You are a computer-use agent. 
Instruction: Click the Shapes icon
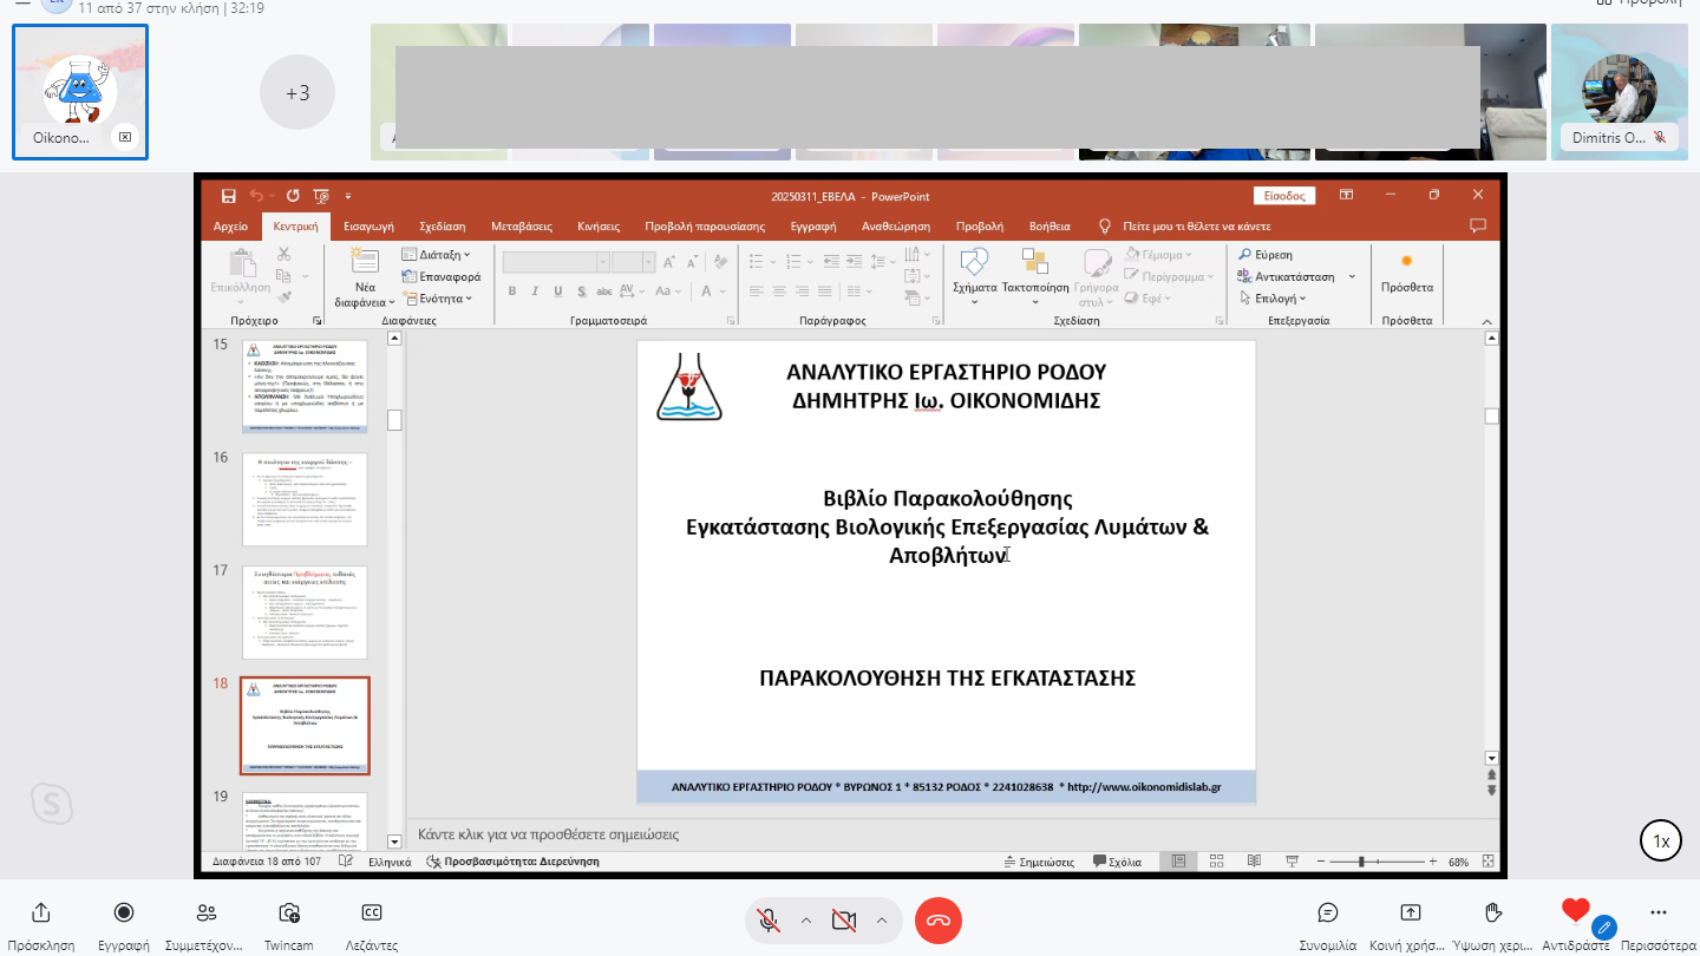coord(974,262)
